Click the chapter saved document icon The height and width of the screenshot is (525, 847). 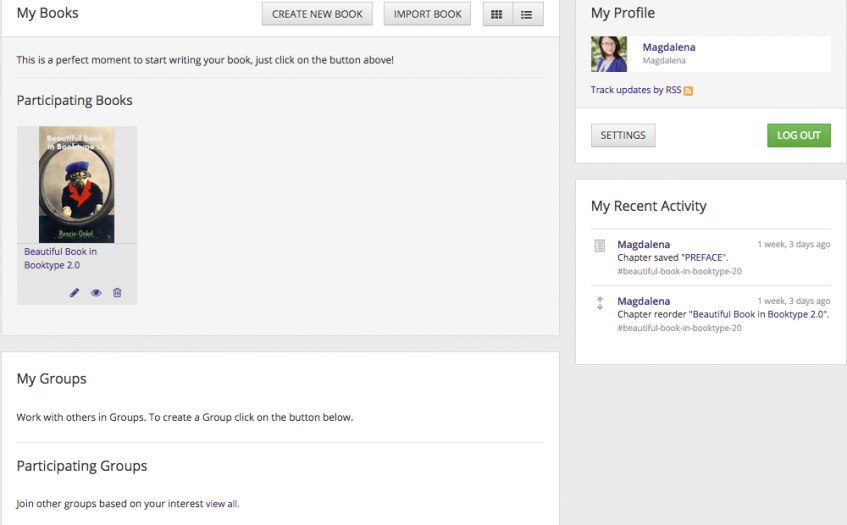tap(600, 246)
